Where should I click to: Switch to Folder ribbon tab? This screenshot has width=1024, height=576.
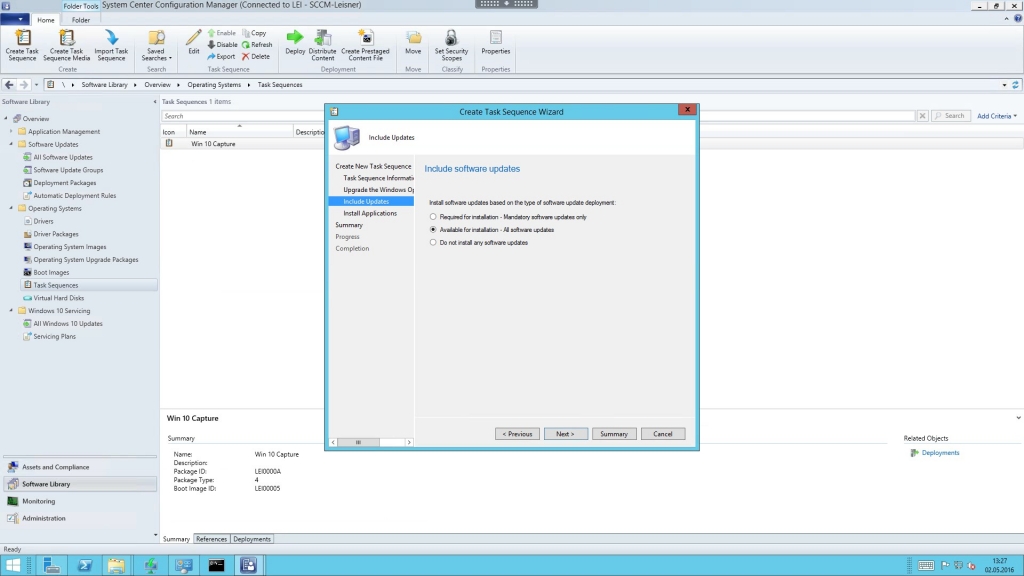[81, 20]
